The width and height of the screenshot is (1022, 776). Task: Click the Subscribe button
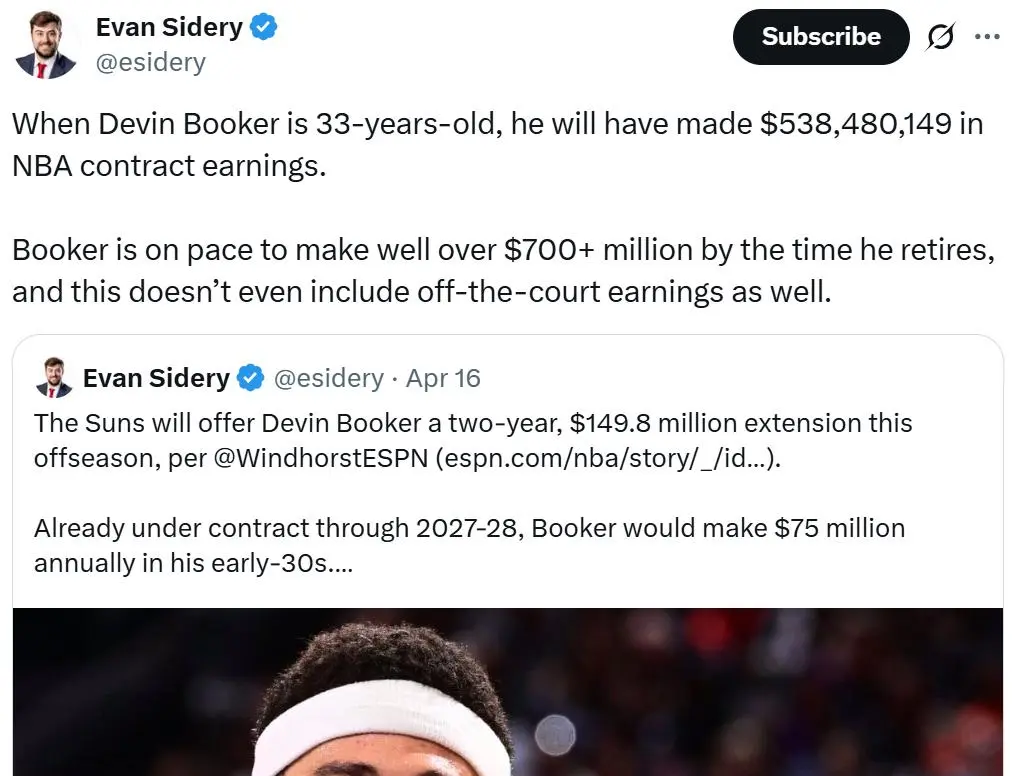[x=821, y=36]
